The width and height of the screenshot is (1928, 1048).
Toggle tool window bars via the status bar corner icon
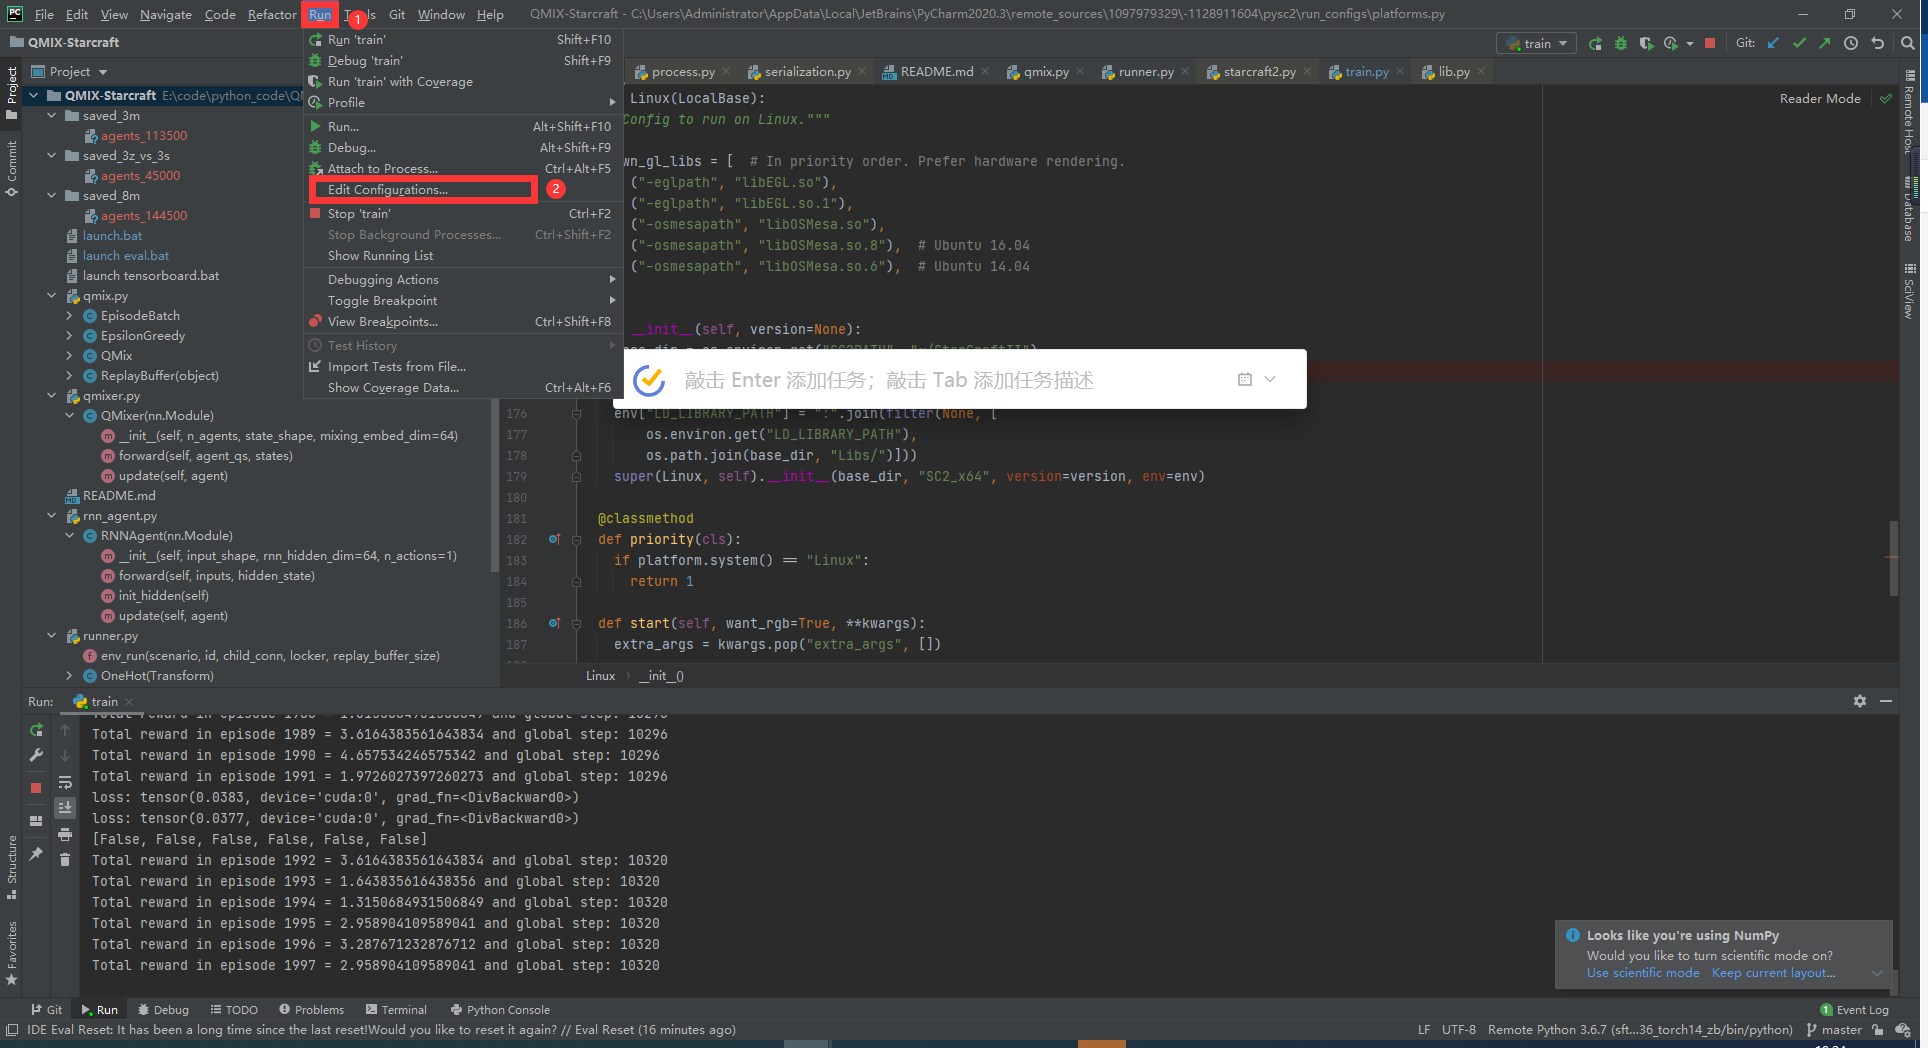pos(12,1030)
